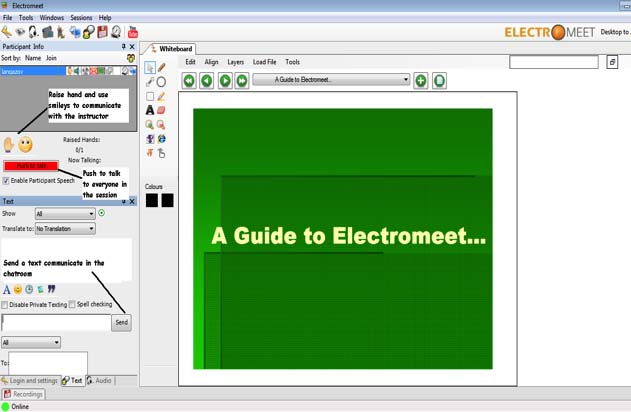Viewport: 631px width, 412px height.
Task: Switch to Login and settings tab
Action: [30, 381]
